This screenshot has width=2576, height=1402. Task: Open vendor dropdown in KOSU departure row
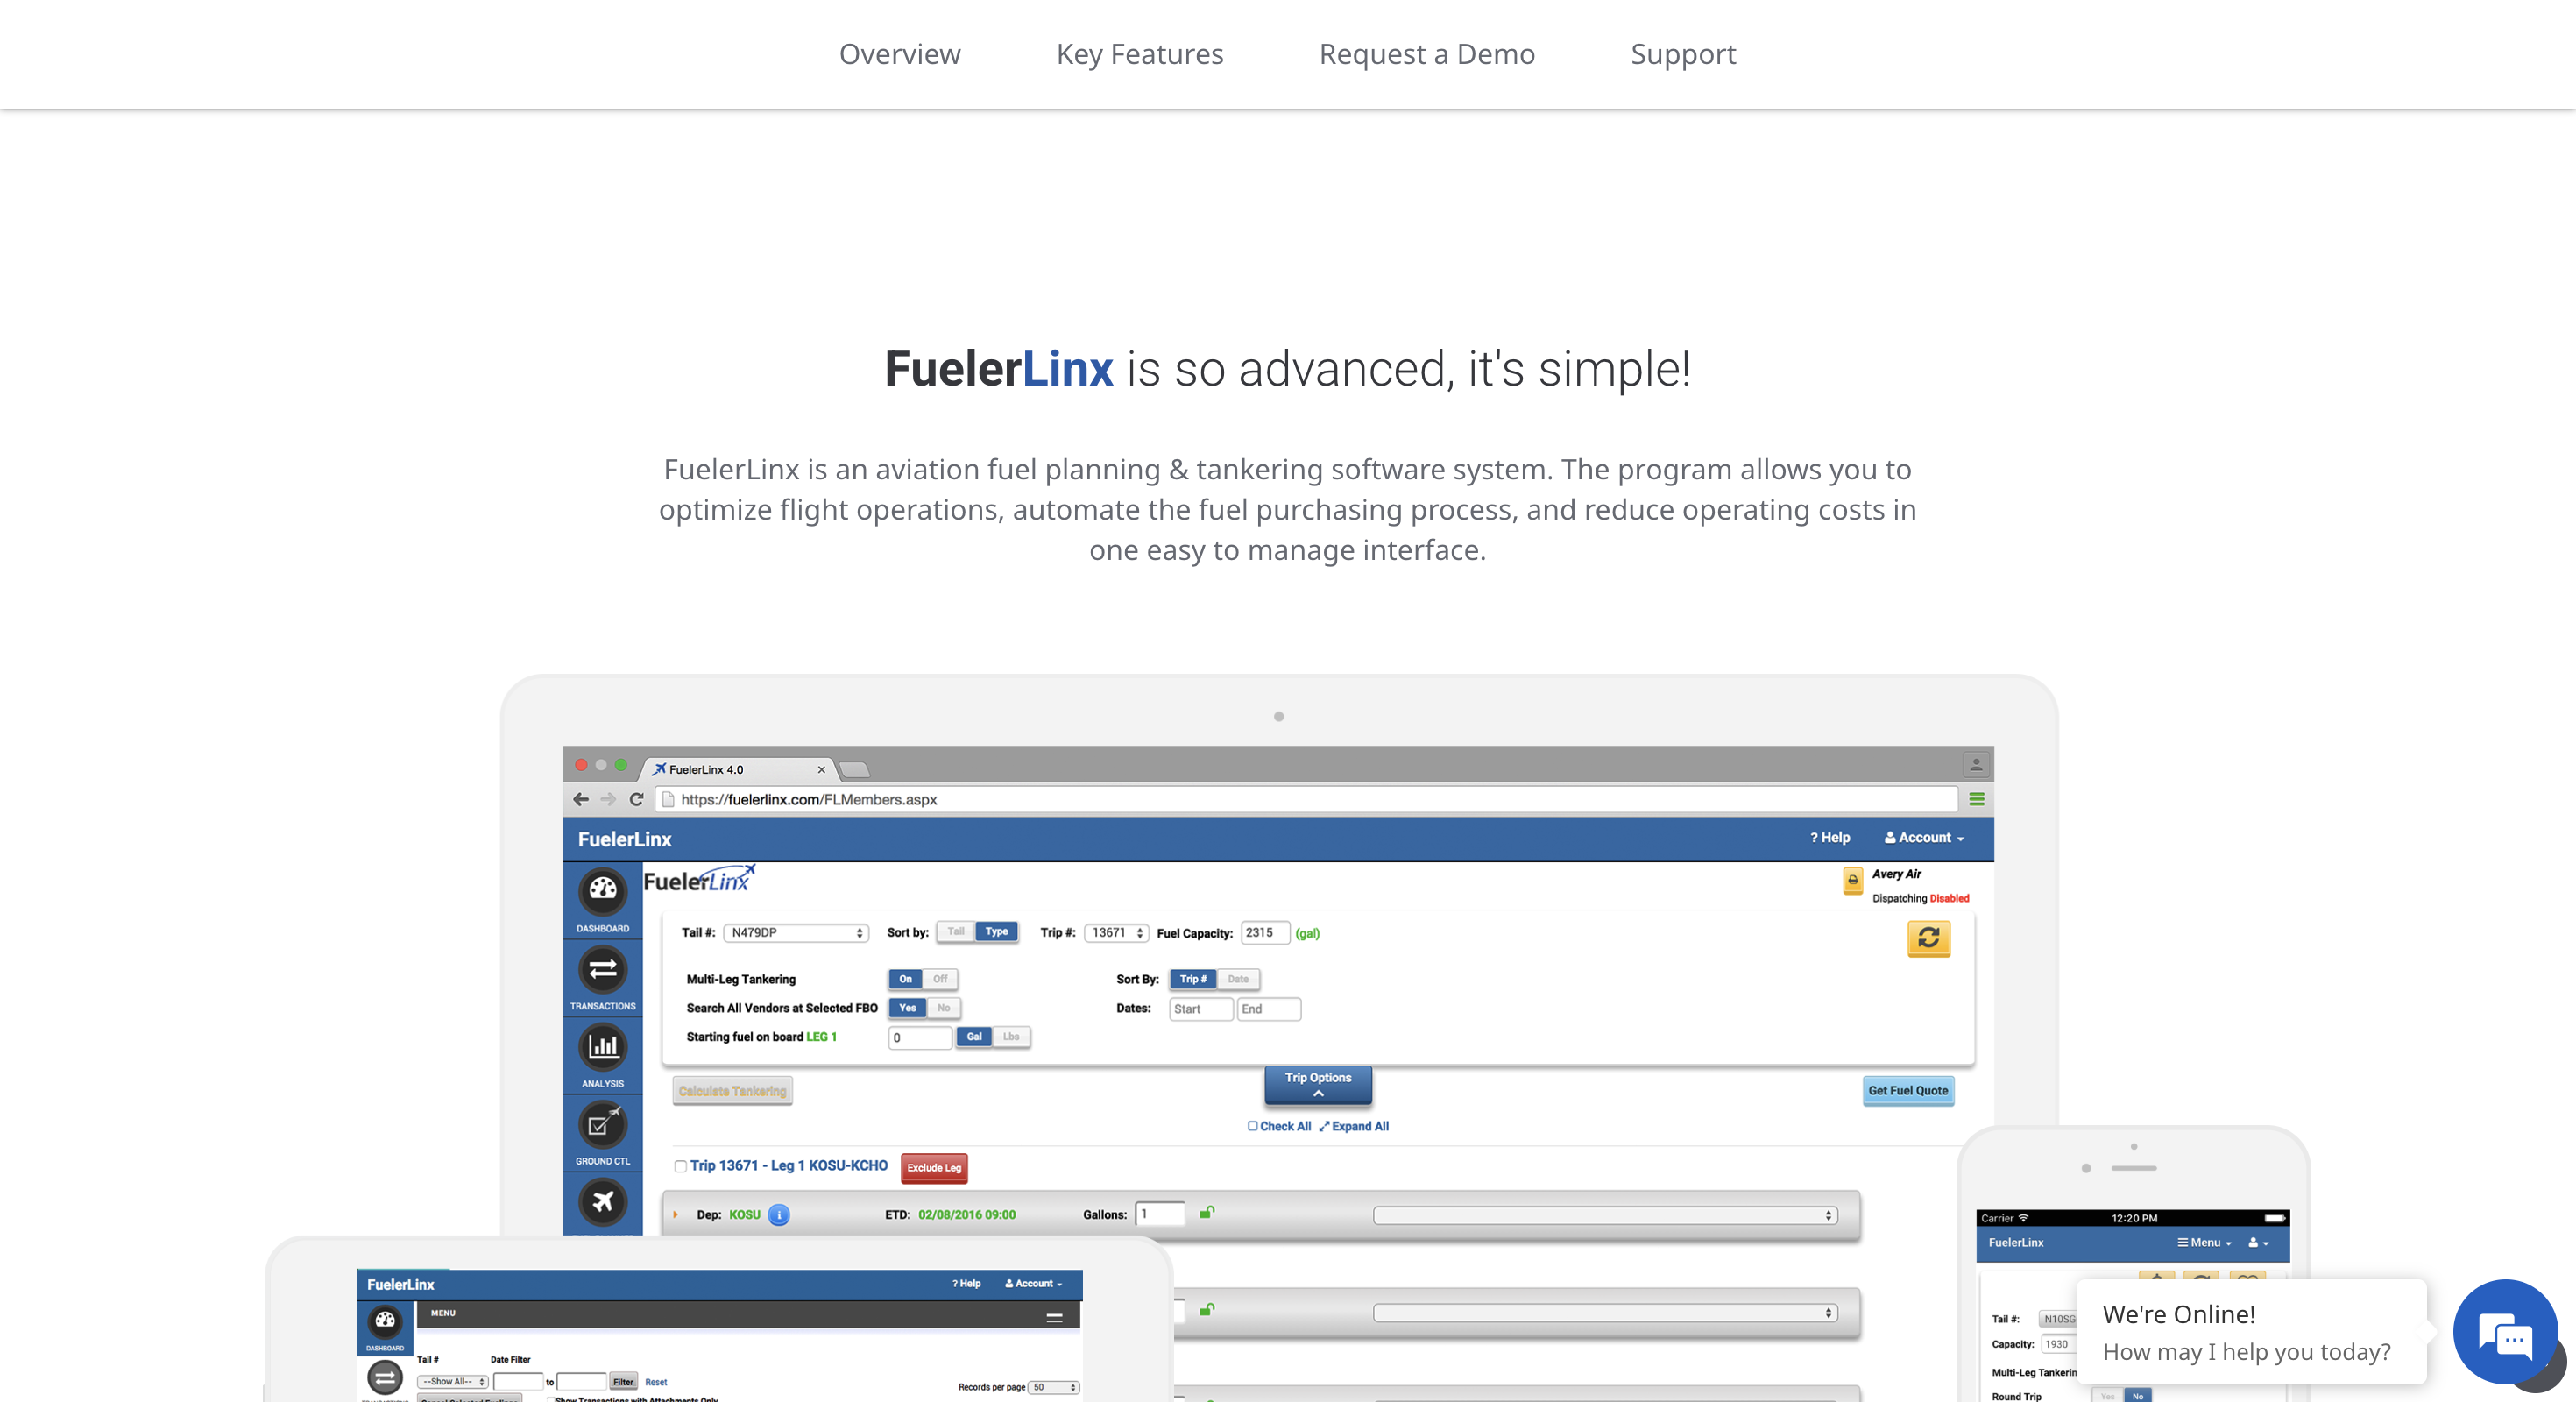tap(1605, 1215)
